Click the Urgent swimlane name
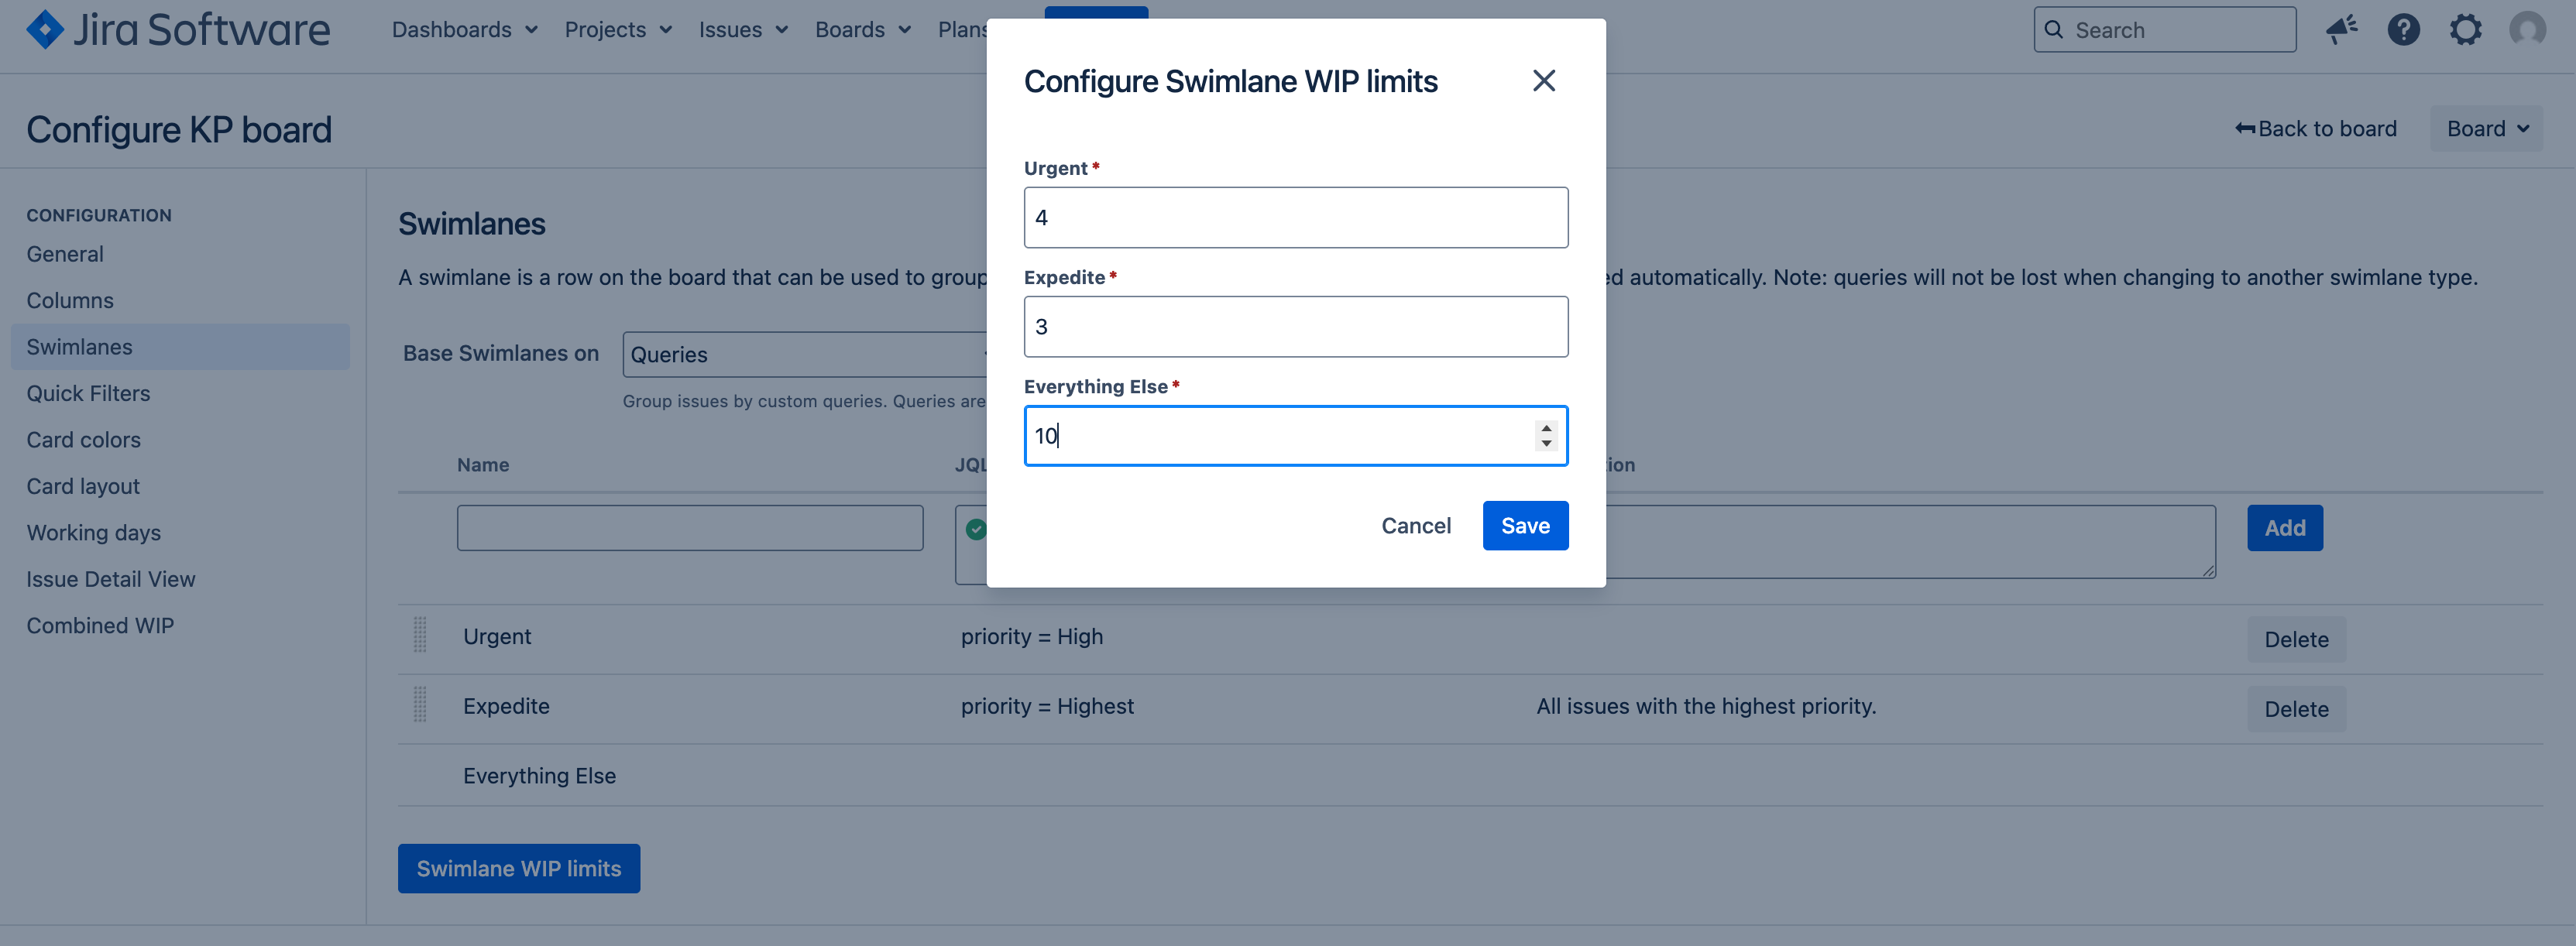The image size is (2576, 946). [497, 637]
